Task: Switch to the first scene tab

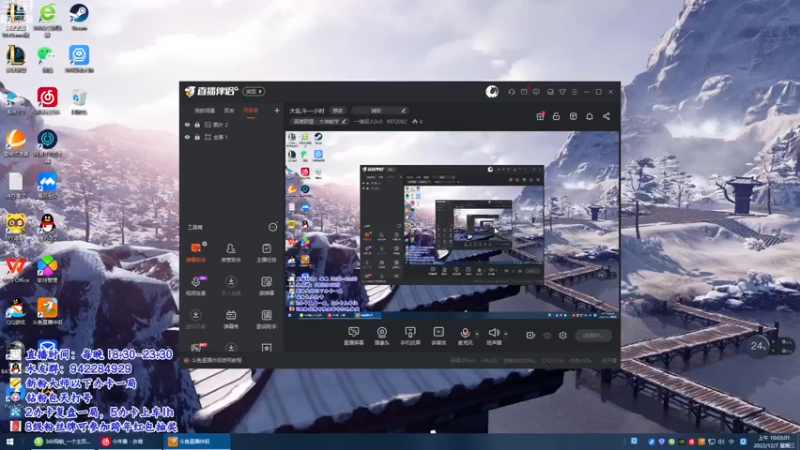Action: pos(205,110)
